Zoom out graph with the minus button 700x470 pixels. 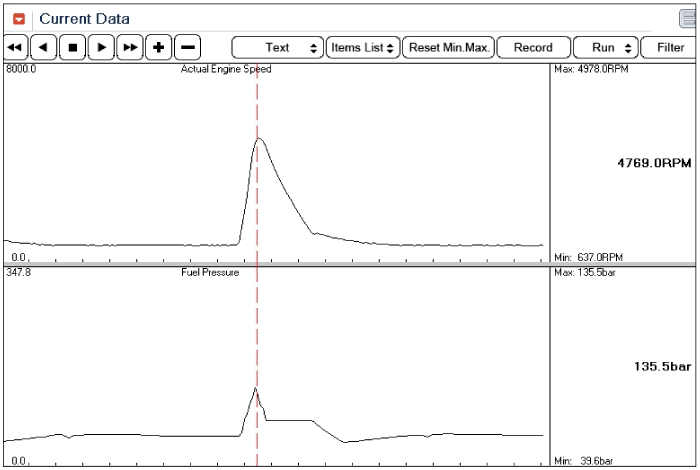(x=188, y=47)
